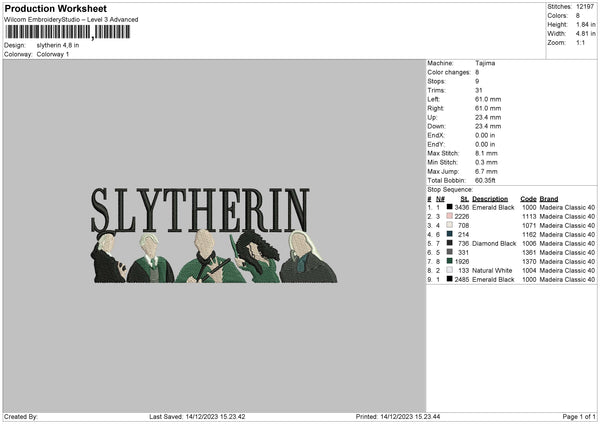Image resolution: width=600 pixels, height=424 pixels.
Task: Click the Stop Sequence label
Action: click(449, 188)
